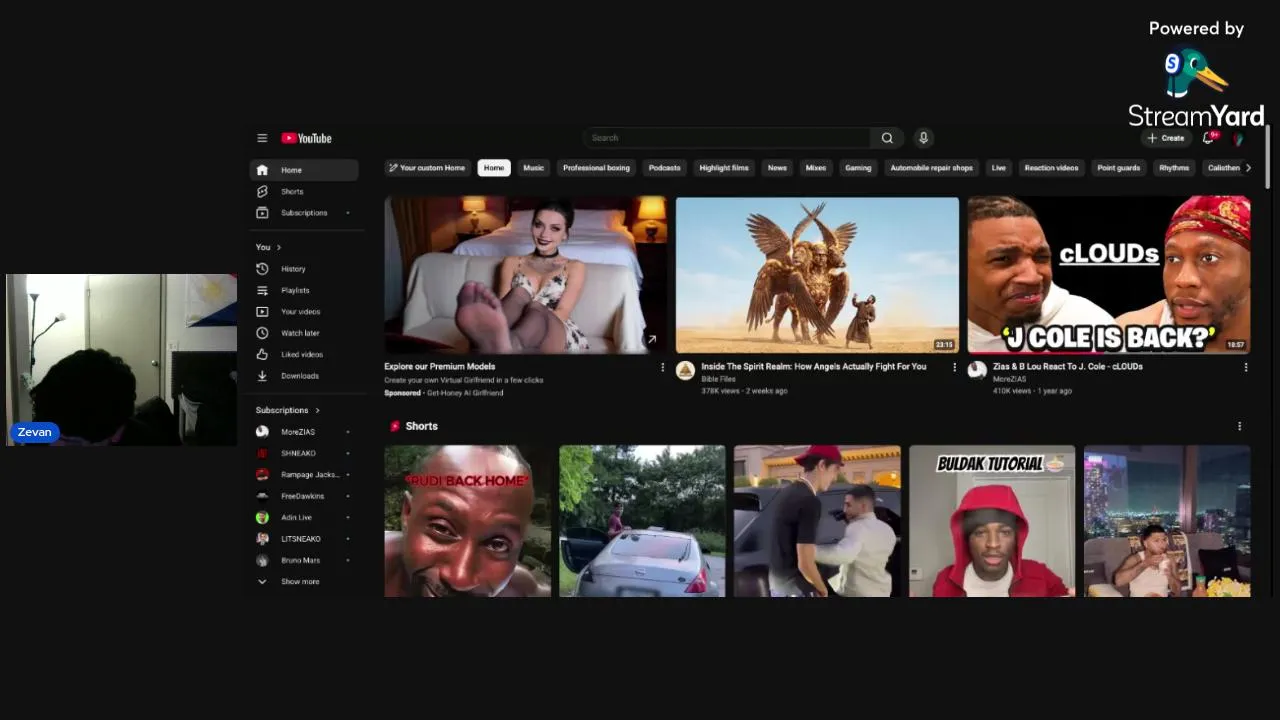Select the Music filter chip
Image resolution: width=1280 pixels, height=720 pixels.
tap(534, 168)
